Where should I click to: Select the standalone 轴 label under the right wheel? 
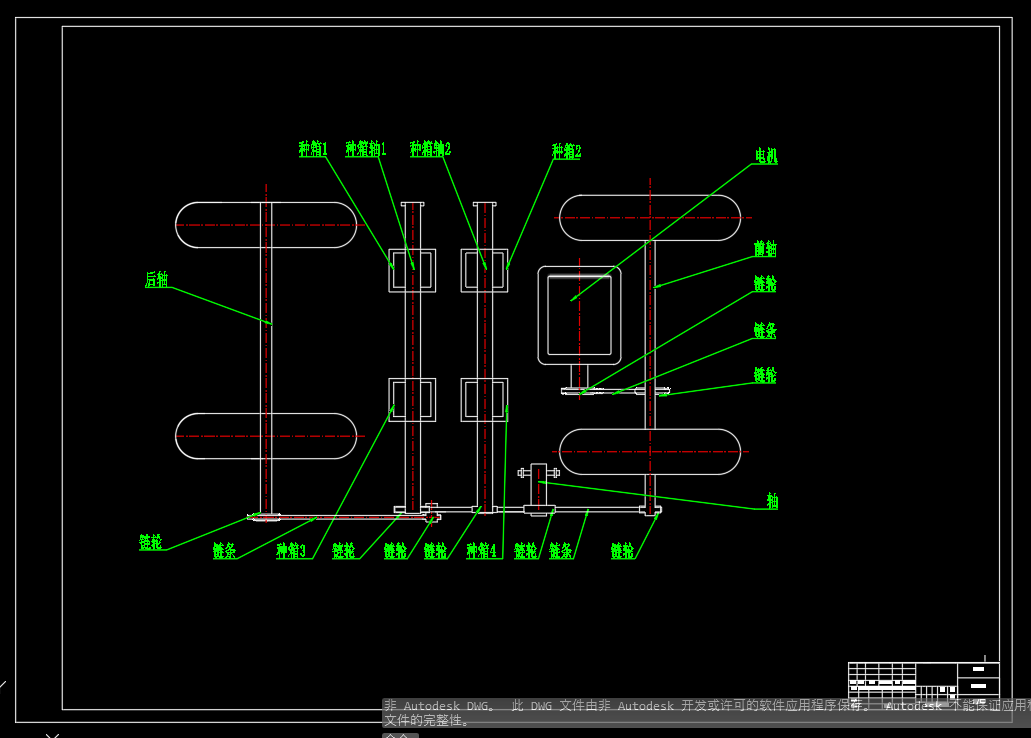(773, 501)
